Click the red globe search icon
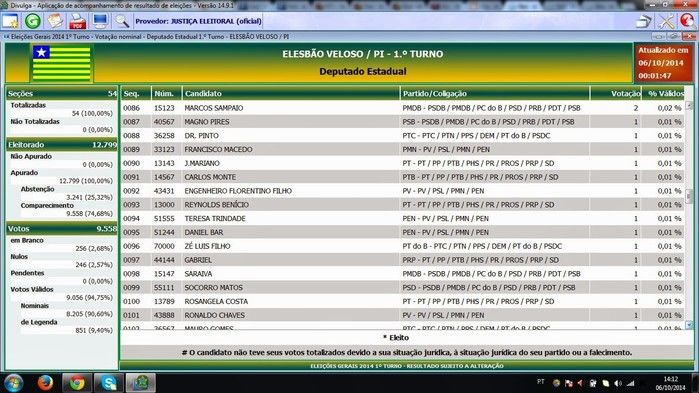Viewport: 699px width, 393px height. click(687, 21)
